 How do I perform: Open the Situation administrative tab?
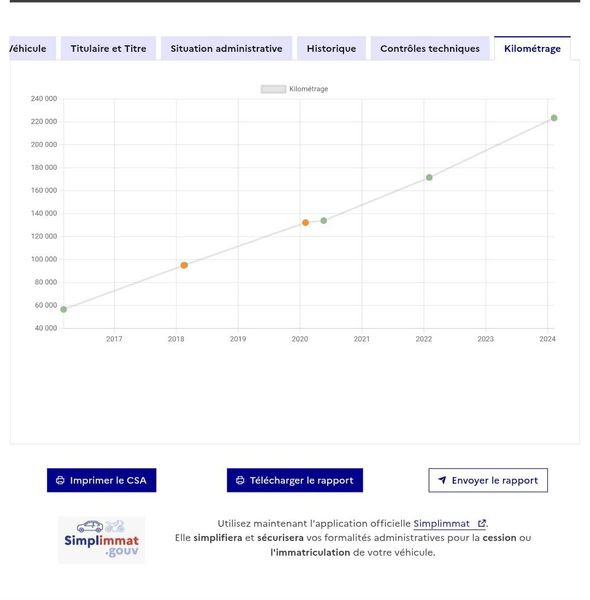coord(227,49)
